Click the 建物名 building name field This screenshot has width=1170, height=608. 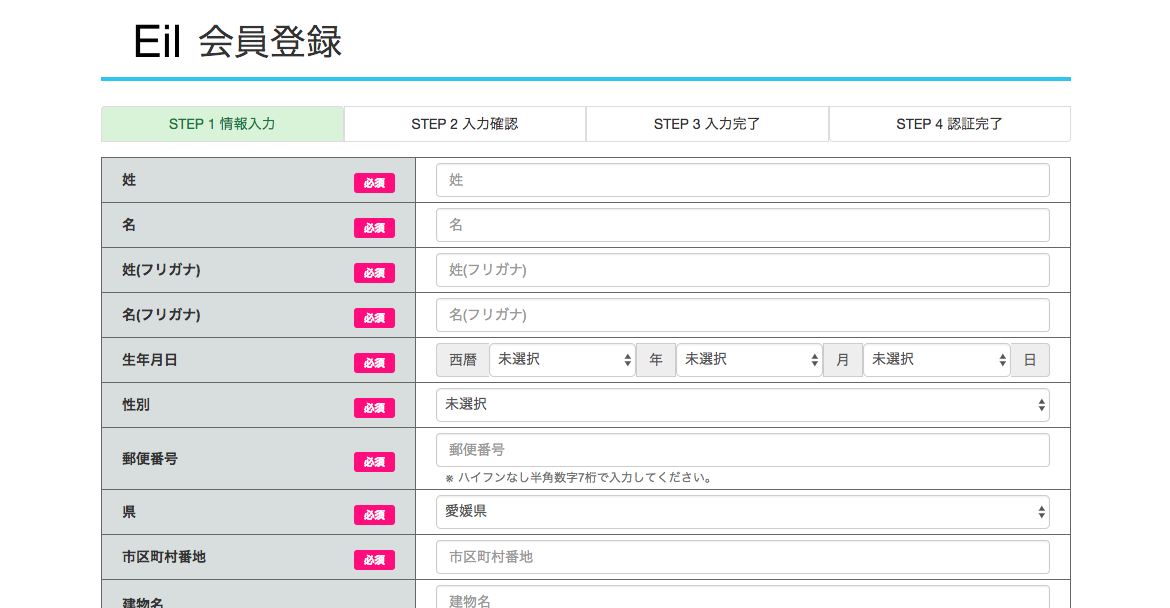click(742, 597)
